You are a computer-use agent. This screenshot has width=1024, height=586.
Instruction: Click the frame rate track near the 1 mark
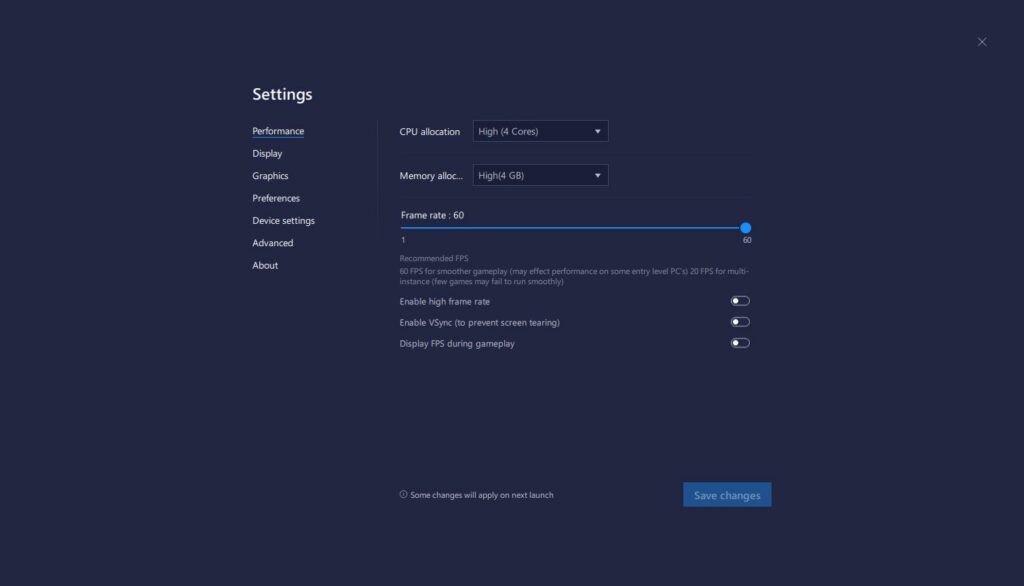point(405,228)
